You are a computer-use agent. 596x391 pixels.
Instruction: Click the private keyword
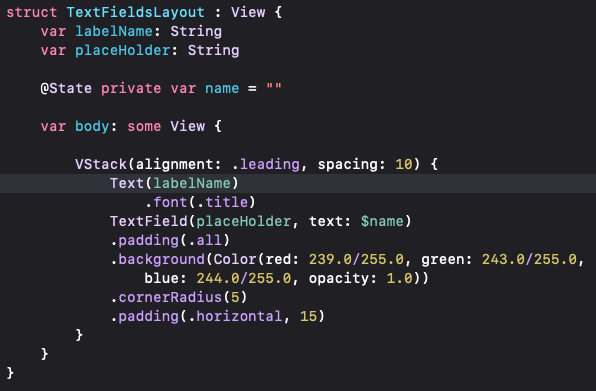(x=131, y=89)
